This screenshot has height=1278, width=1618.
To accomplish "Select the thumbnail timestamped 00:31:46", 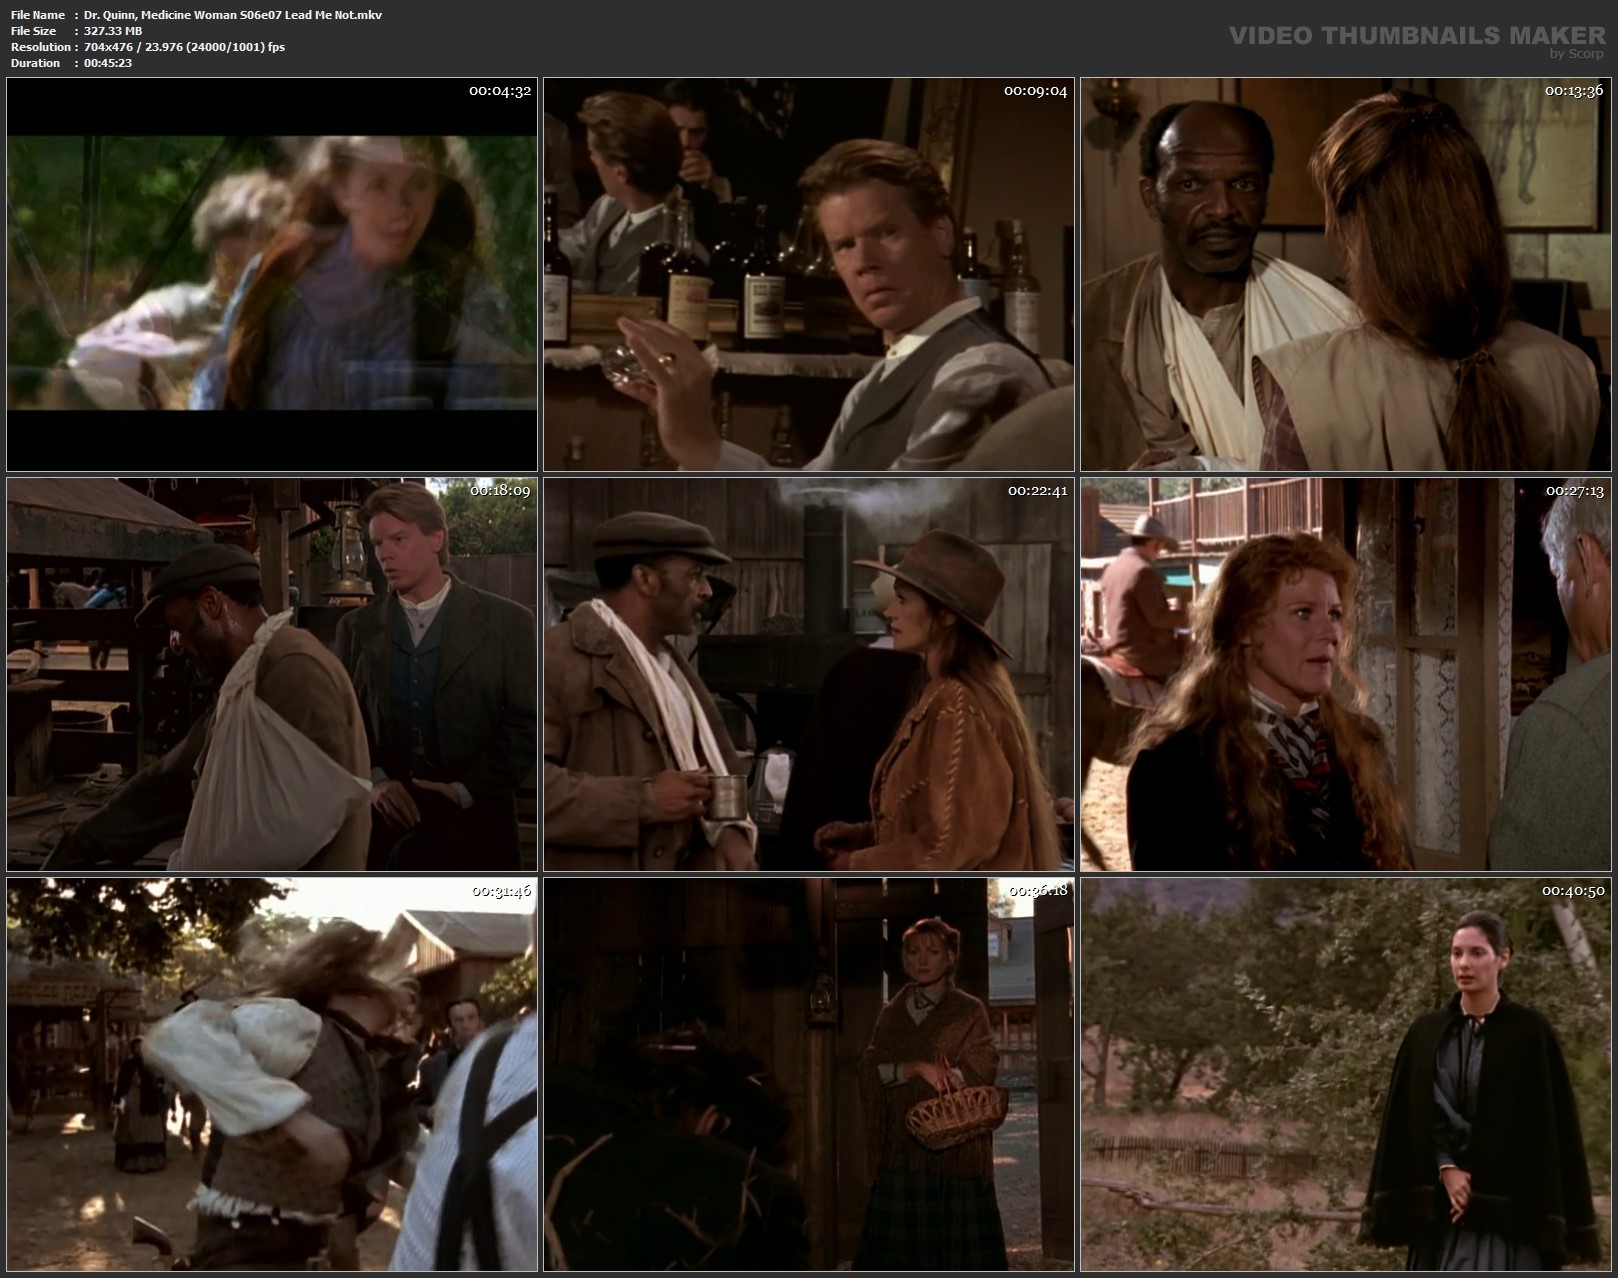I will [272, 1074].
